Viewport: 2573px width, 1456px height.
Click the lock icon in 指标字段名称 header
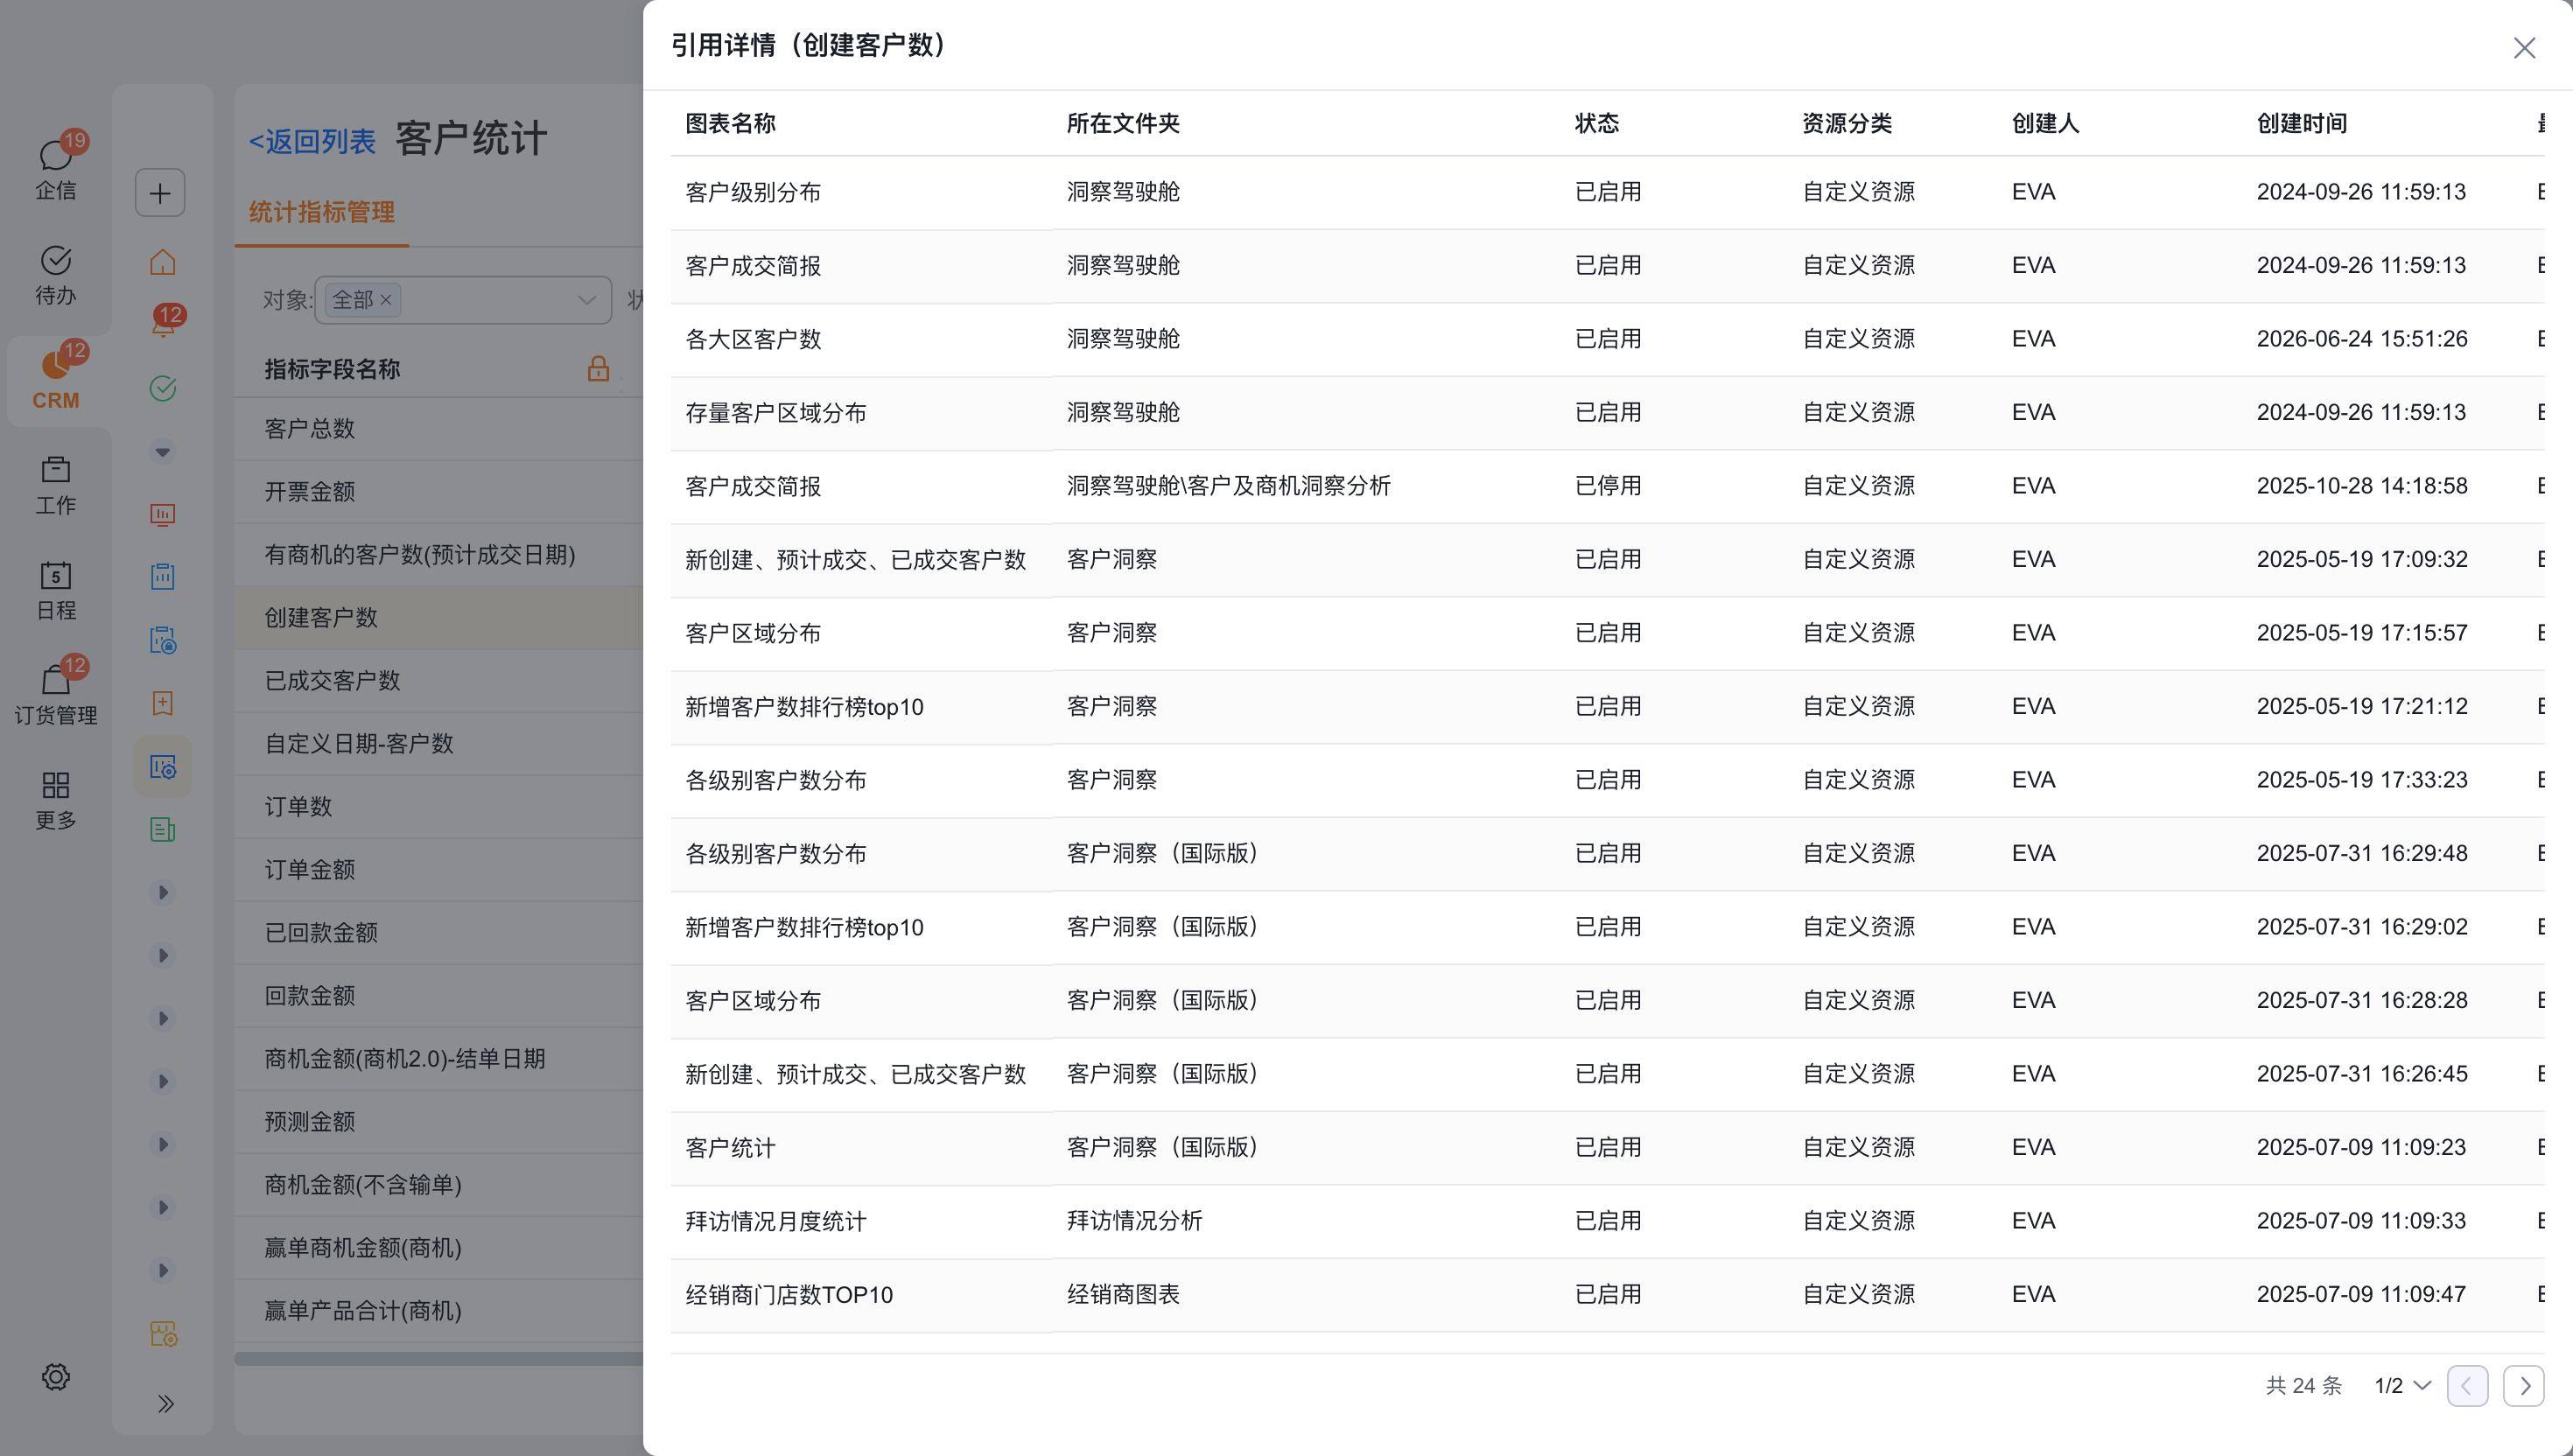tap(598, 368)
